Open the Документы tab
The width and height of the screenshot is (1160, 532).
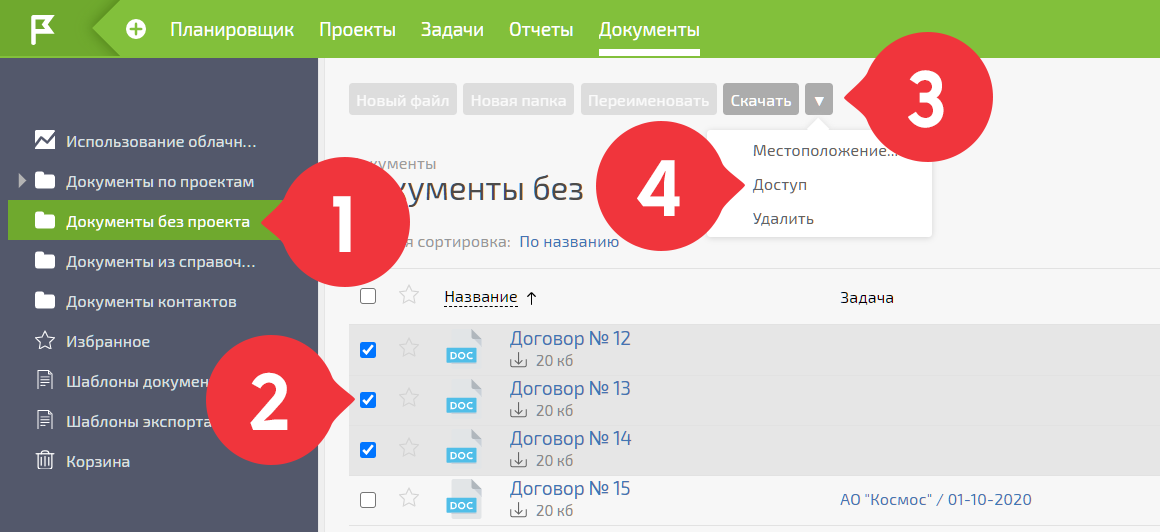649,30
